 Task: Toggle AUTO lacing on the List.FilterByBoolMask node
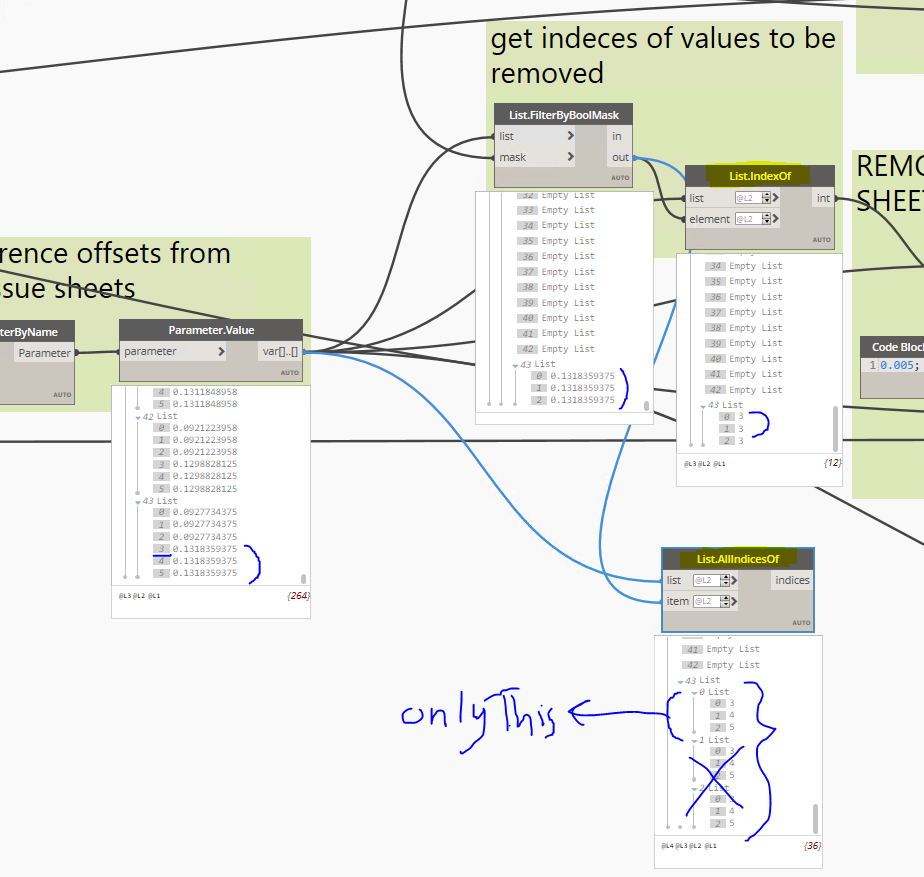tap(619, 176)
